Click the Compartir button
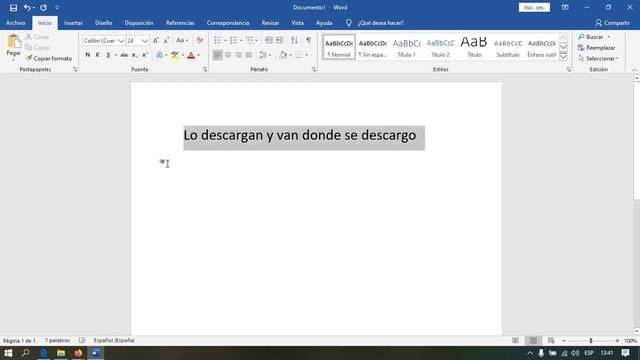The image size is (640, 360). click(612, 23)
